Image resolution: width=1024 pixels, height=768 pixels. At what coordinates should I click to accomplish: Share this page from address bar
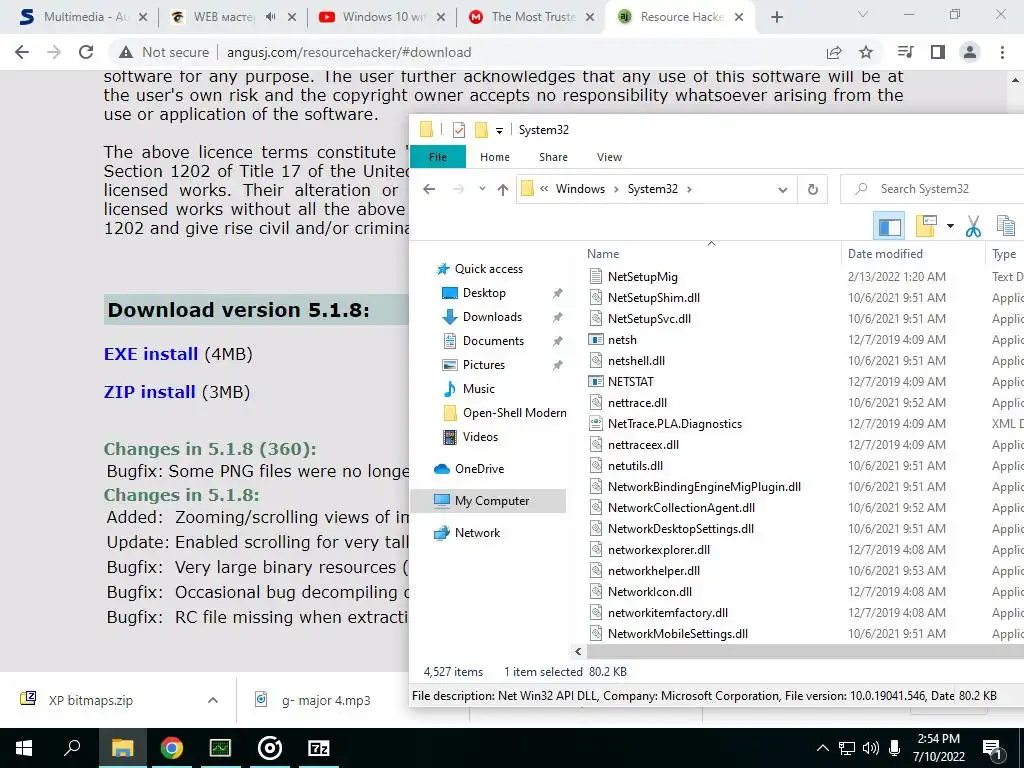(x=834, y=52)
